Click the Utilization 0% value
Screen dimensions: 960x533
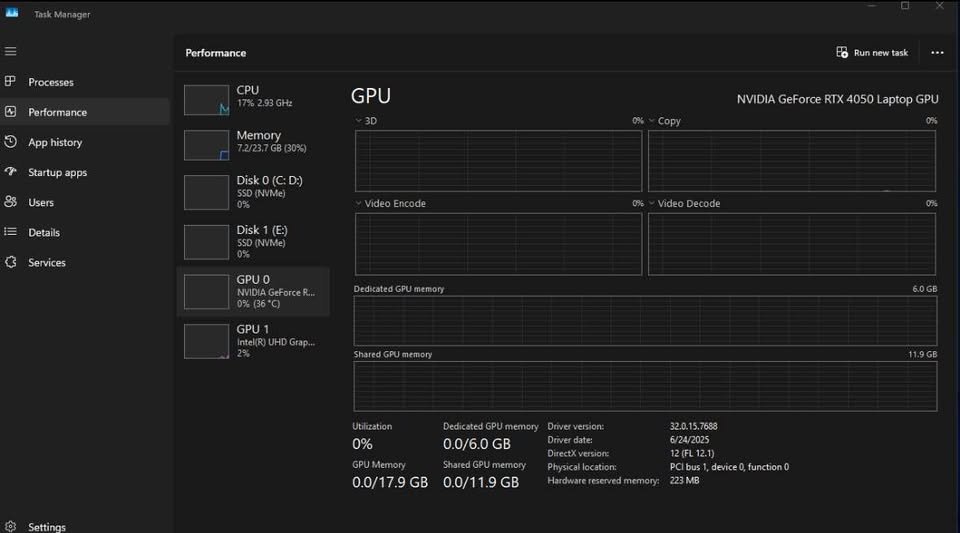362,444
